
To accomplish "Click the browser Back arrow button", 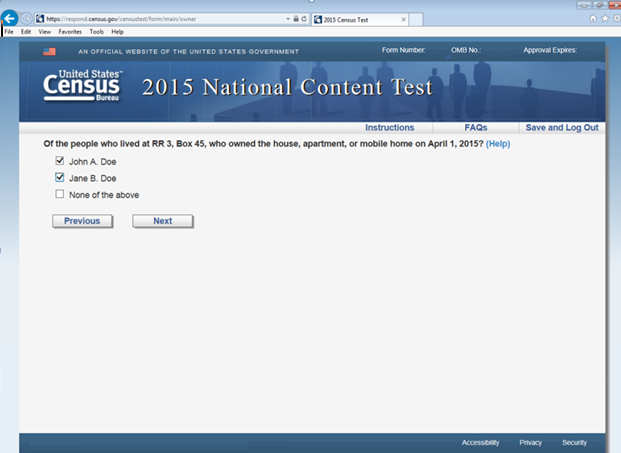I will [x=10, y=18].
